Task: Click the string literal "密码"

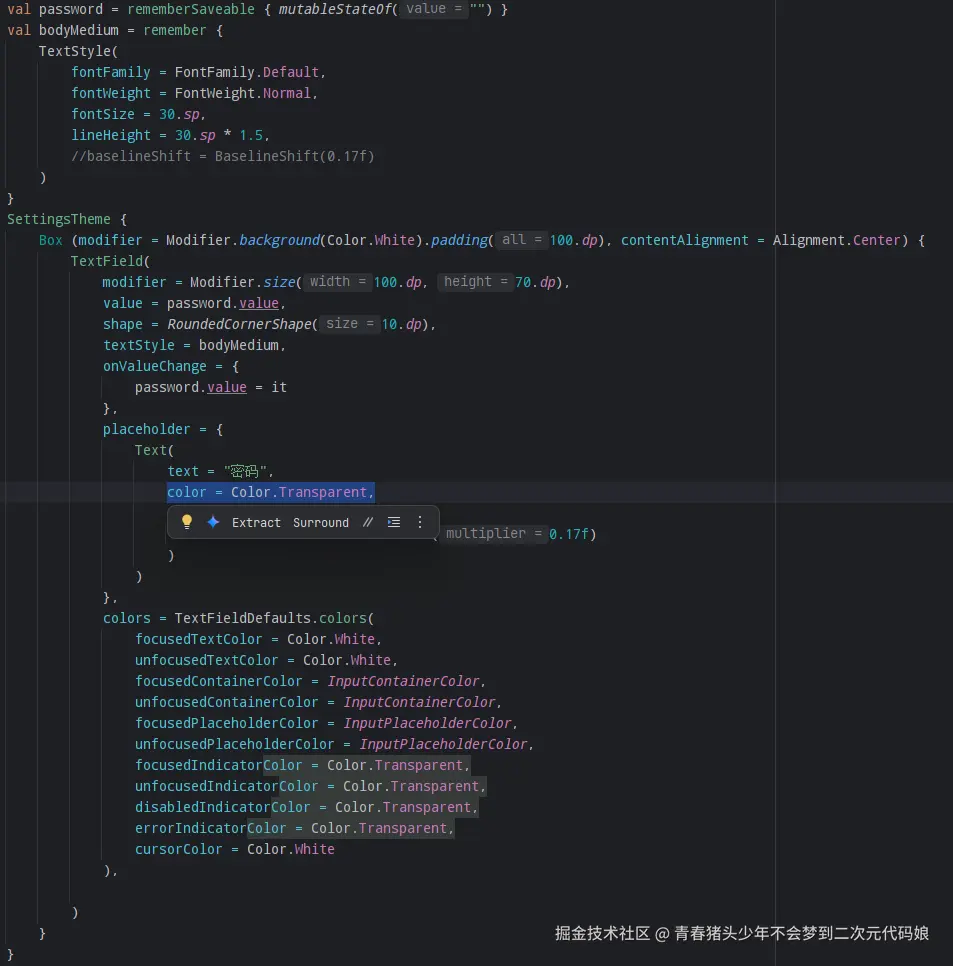Action: tap(245, 471)
